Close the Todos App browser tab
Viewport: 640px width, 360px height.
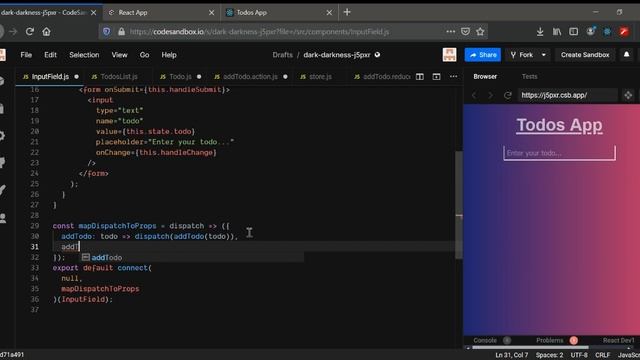[329, 13]
